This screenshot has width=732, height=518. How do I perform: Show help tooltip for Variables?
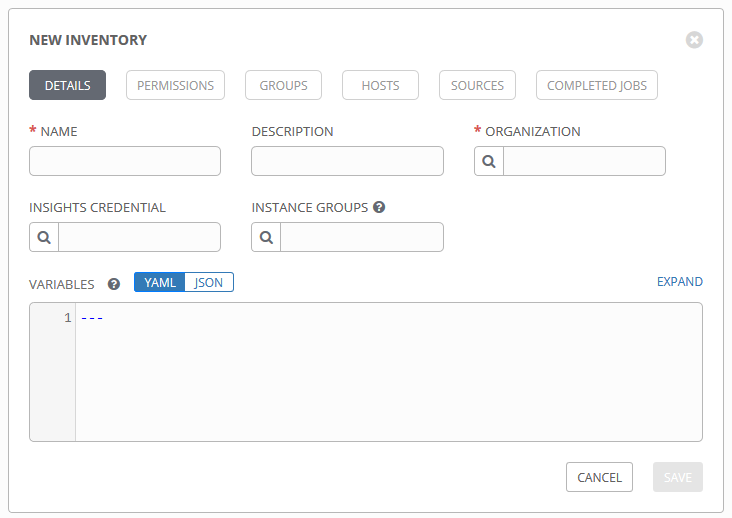(113, 284)
